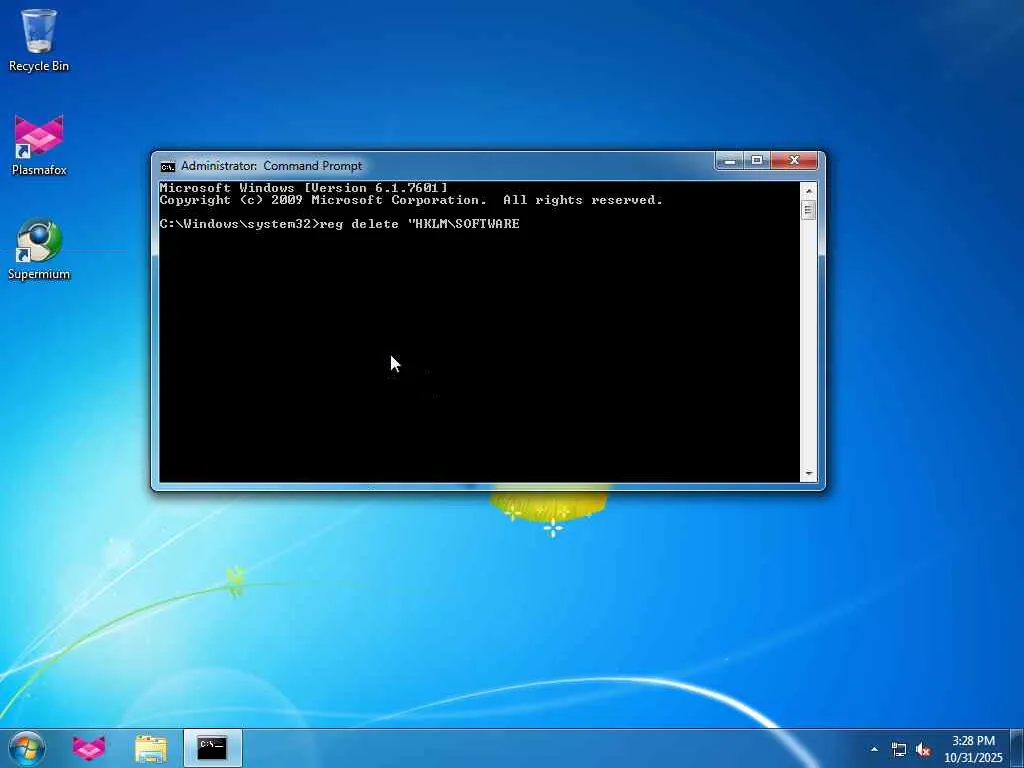The height and width of the screenshot is (768, 1024).
Task: Open the clock showing 3:28 PM
Action: click(973, 749)
